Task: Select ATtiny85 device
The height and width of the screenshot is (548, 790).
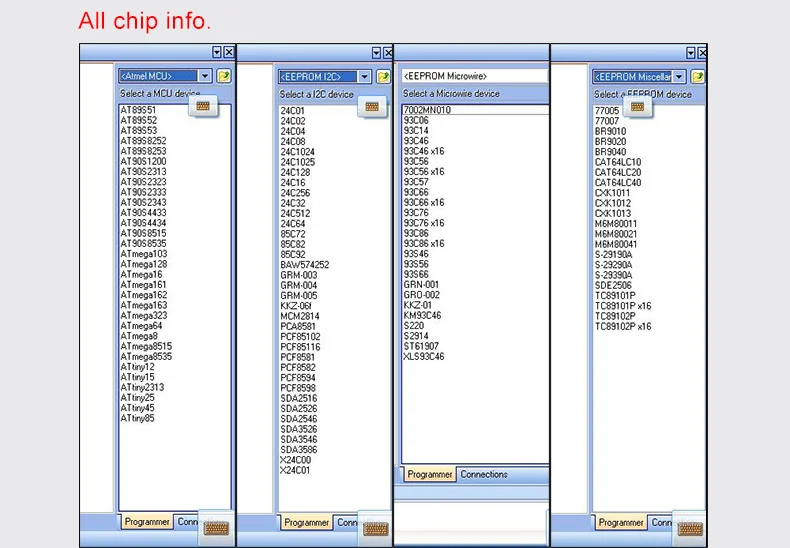Action: [x=137, y=418]
